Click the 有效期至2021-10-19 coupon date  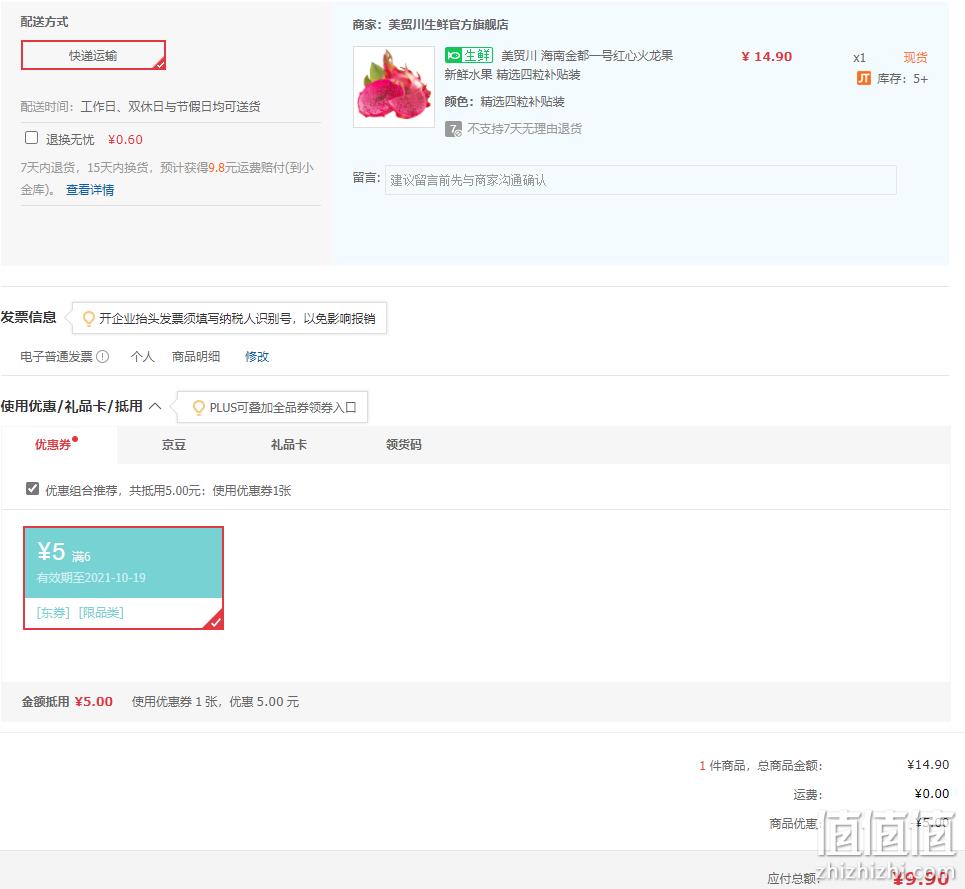(x=91, y=578)
